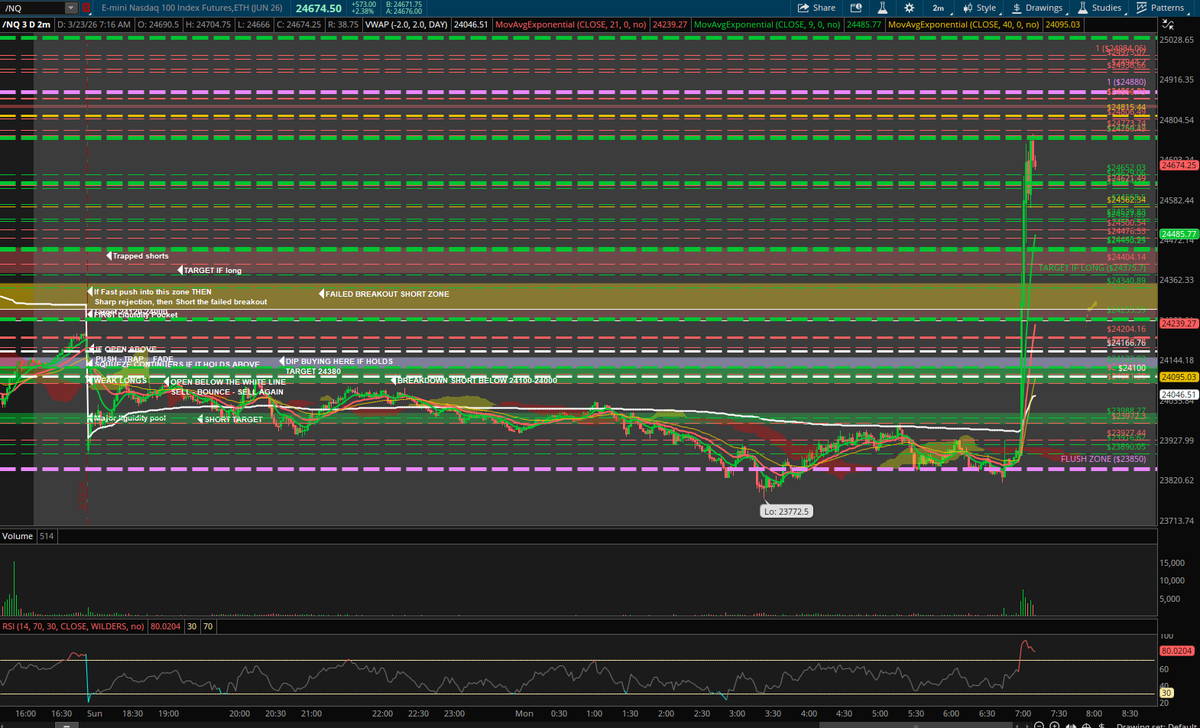Screen dimensions: 1200x728
Task: Open the 2m timeframe dropdown
Action: point(939,7)
